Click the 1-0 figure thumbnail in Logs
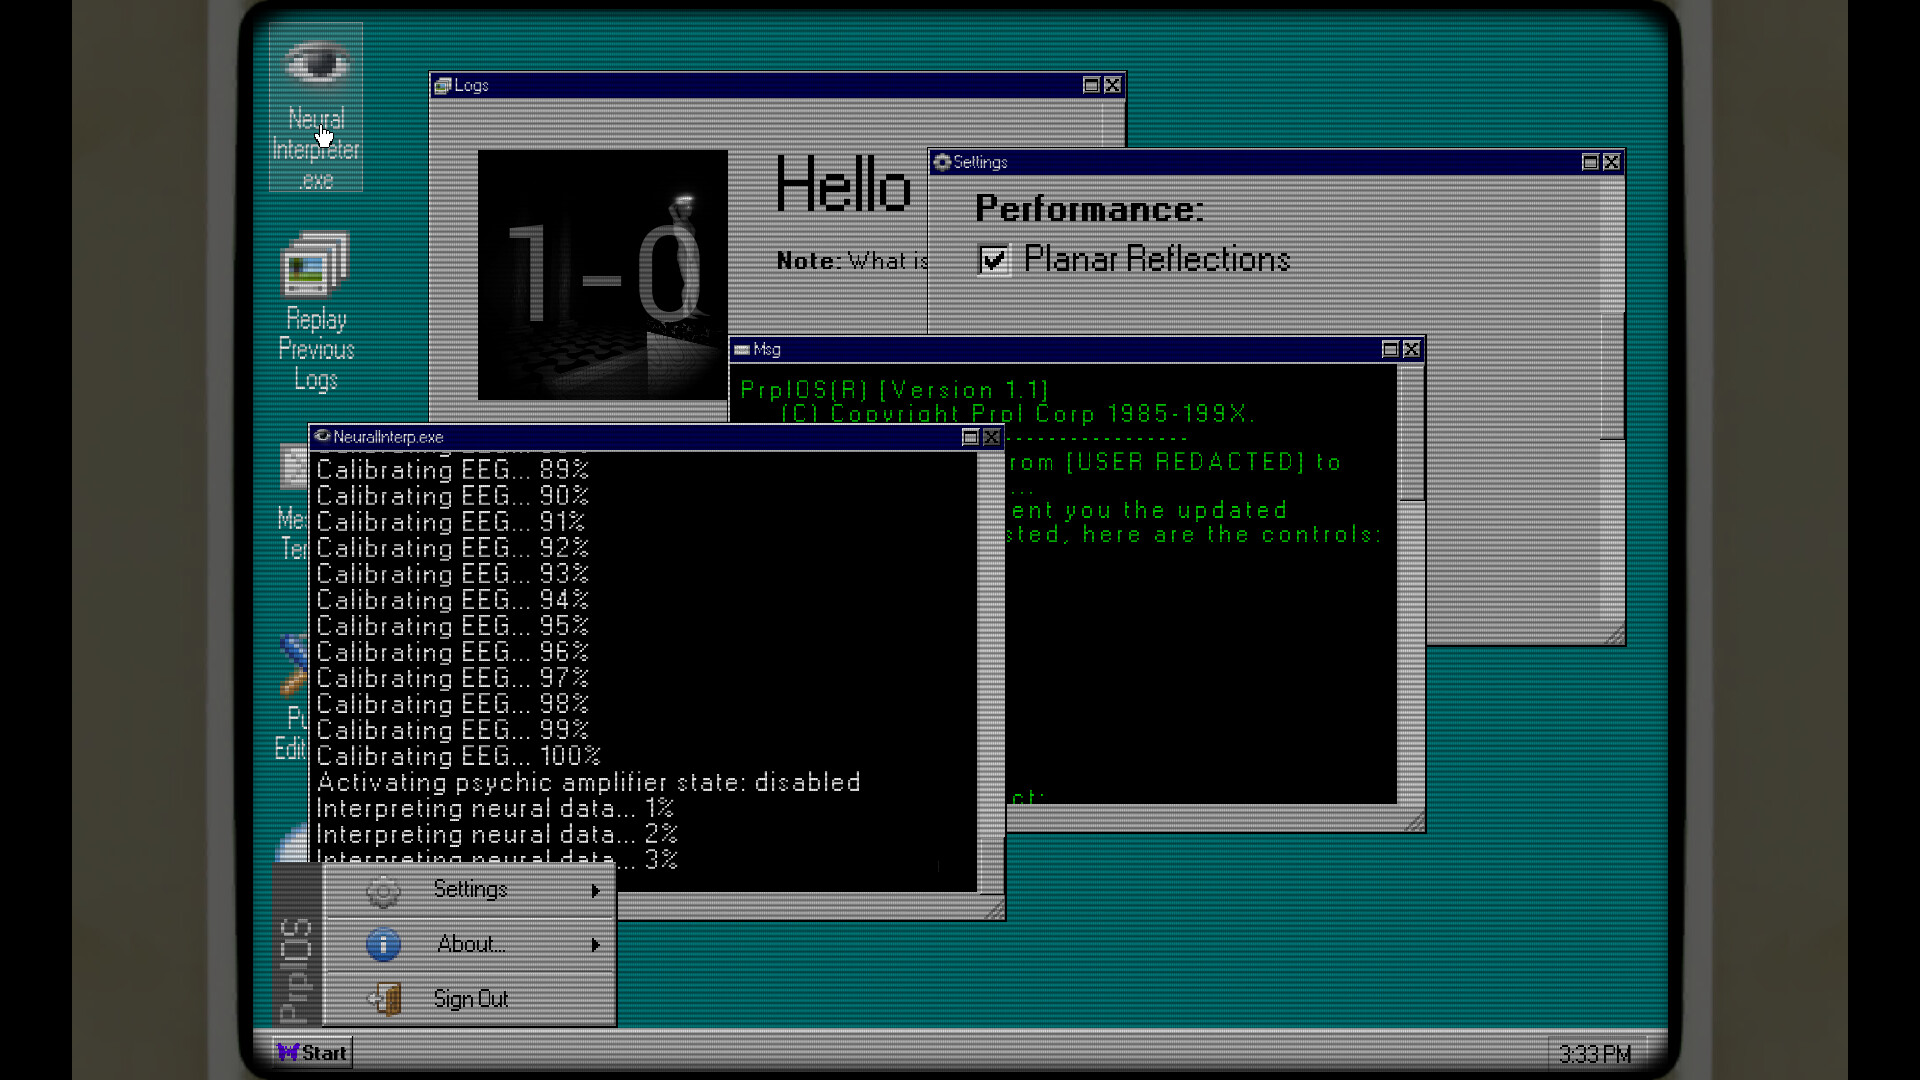The width and height of the screenshot is (1920, 1080). click(x=602, y=273)
